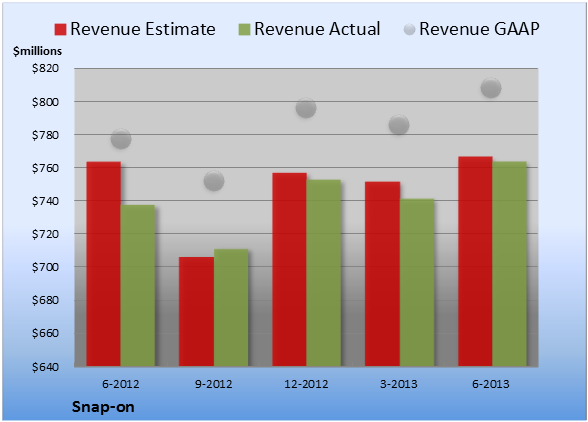Click the '6-2013' quarter label

click(x=491, y=384)
